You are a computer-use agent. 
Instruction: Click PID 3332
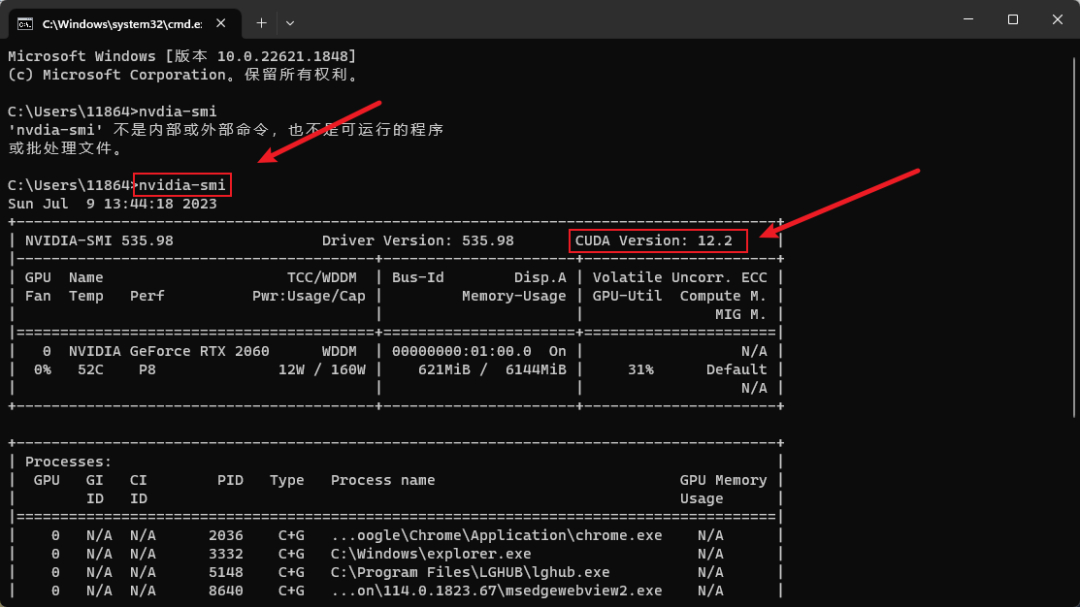(x=226, y=553)
